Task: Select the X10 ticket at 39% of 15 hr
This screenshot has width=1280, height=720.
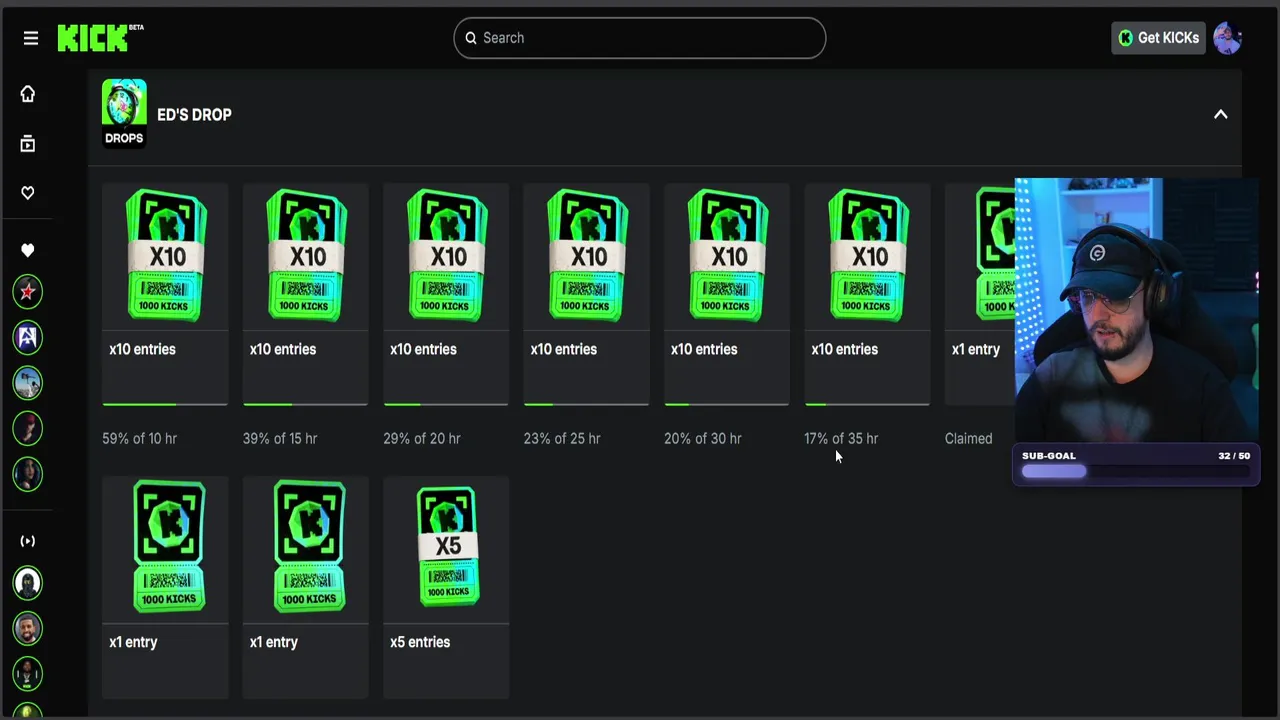Action: coord(307,255)
